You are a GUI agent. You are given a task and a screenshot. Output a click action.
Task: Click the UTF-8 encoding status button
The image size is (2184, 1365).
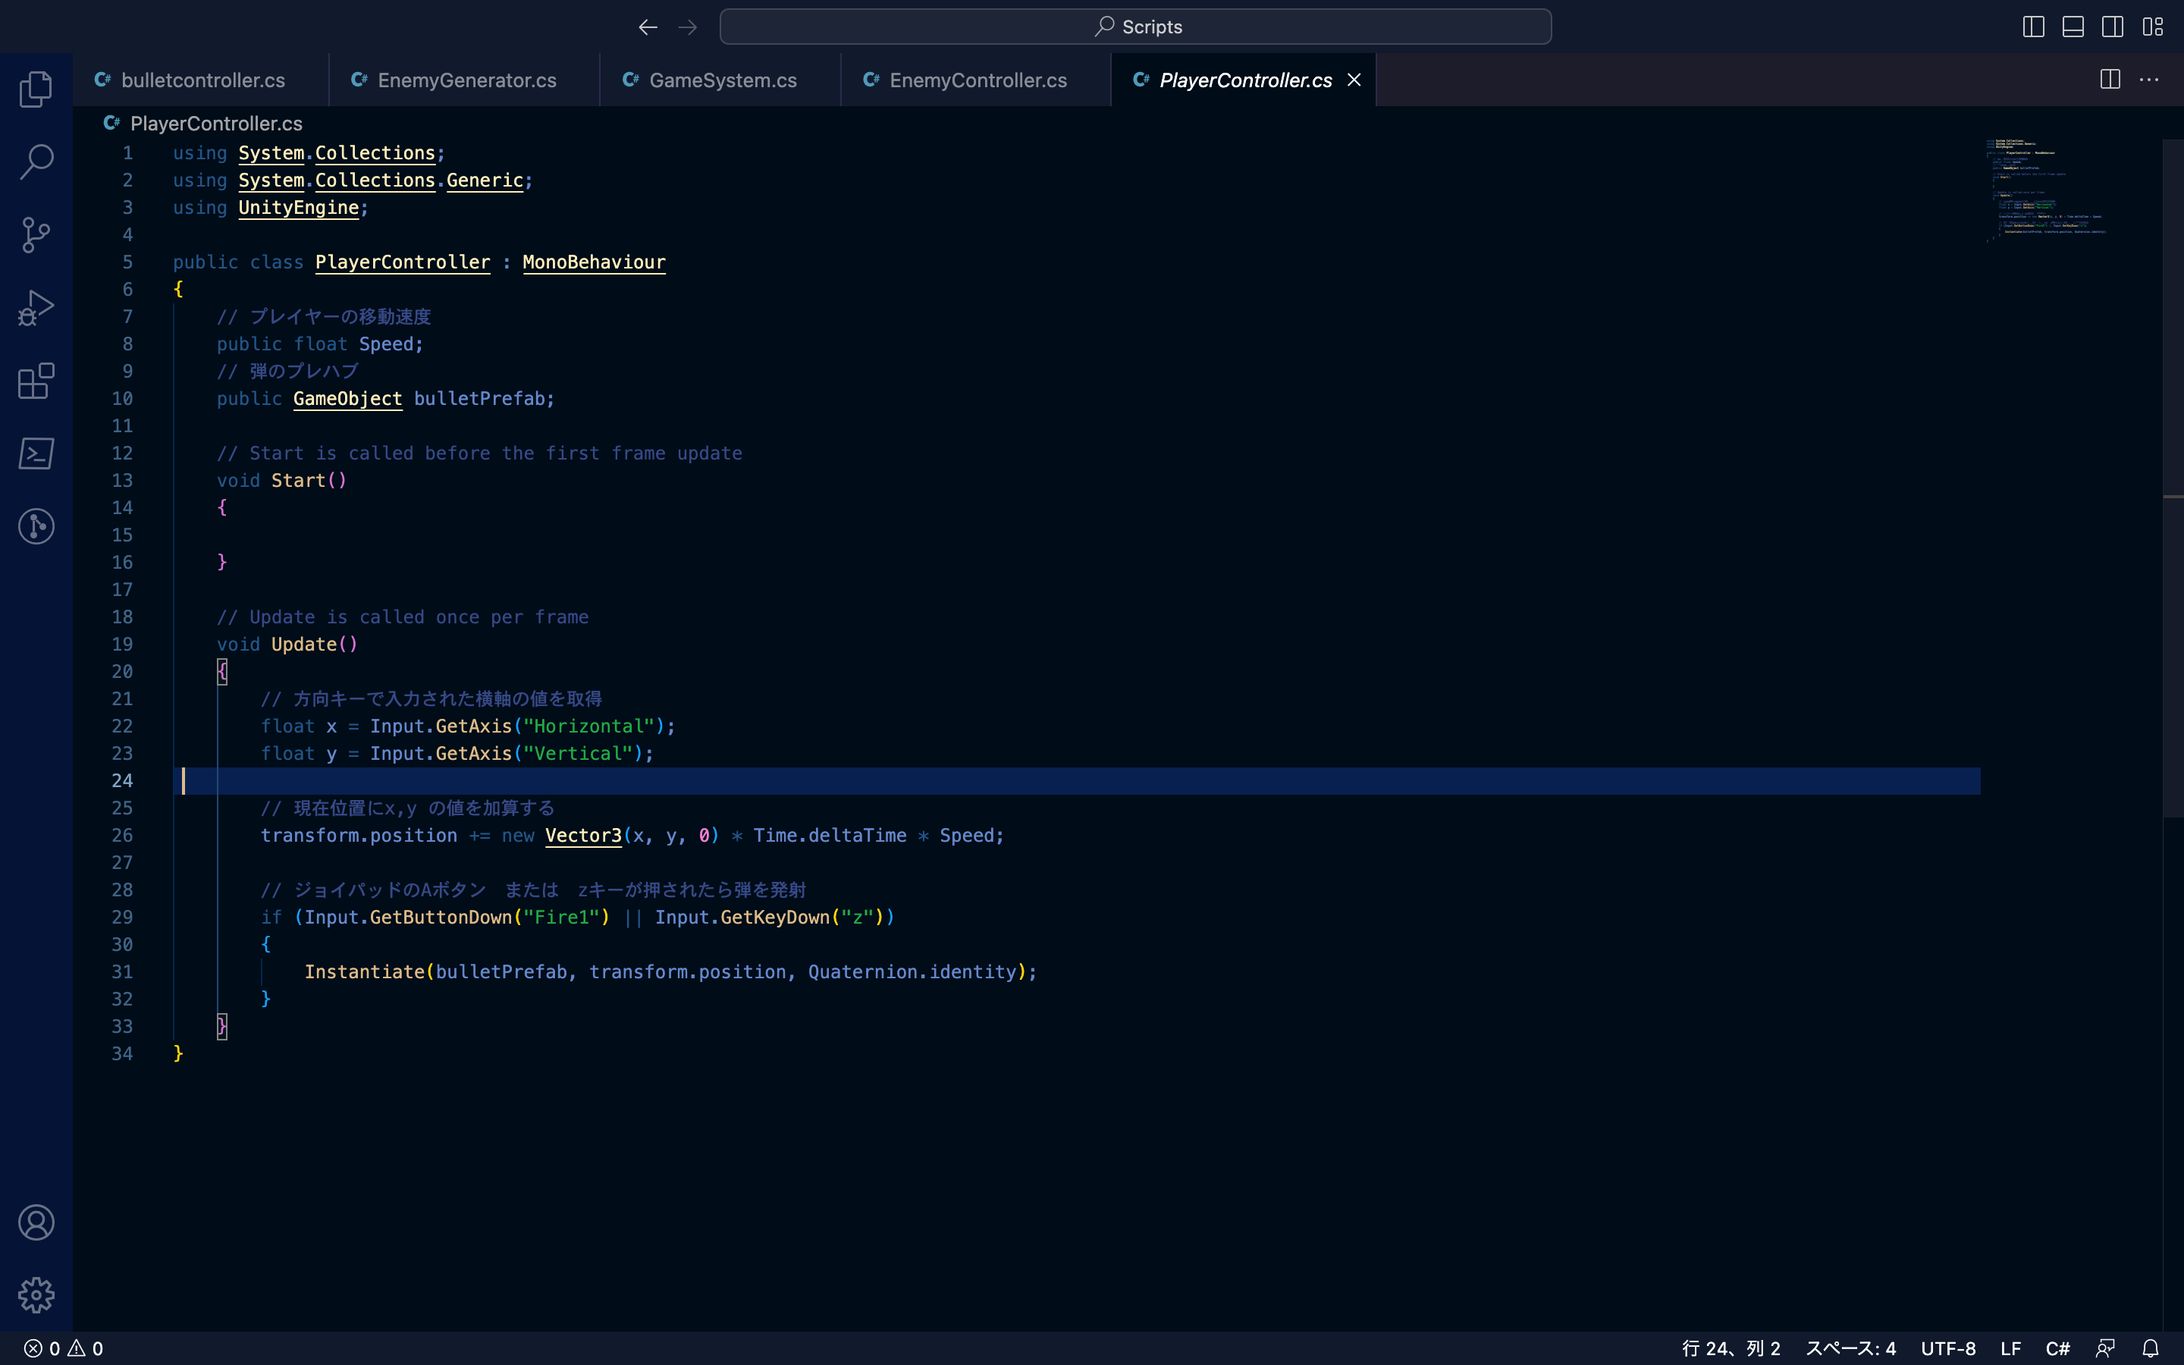tap(1947, 1348)
